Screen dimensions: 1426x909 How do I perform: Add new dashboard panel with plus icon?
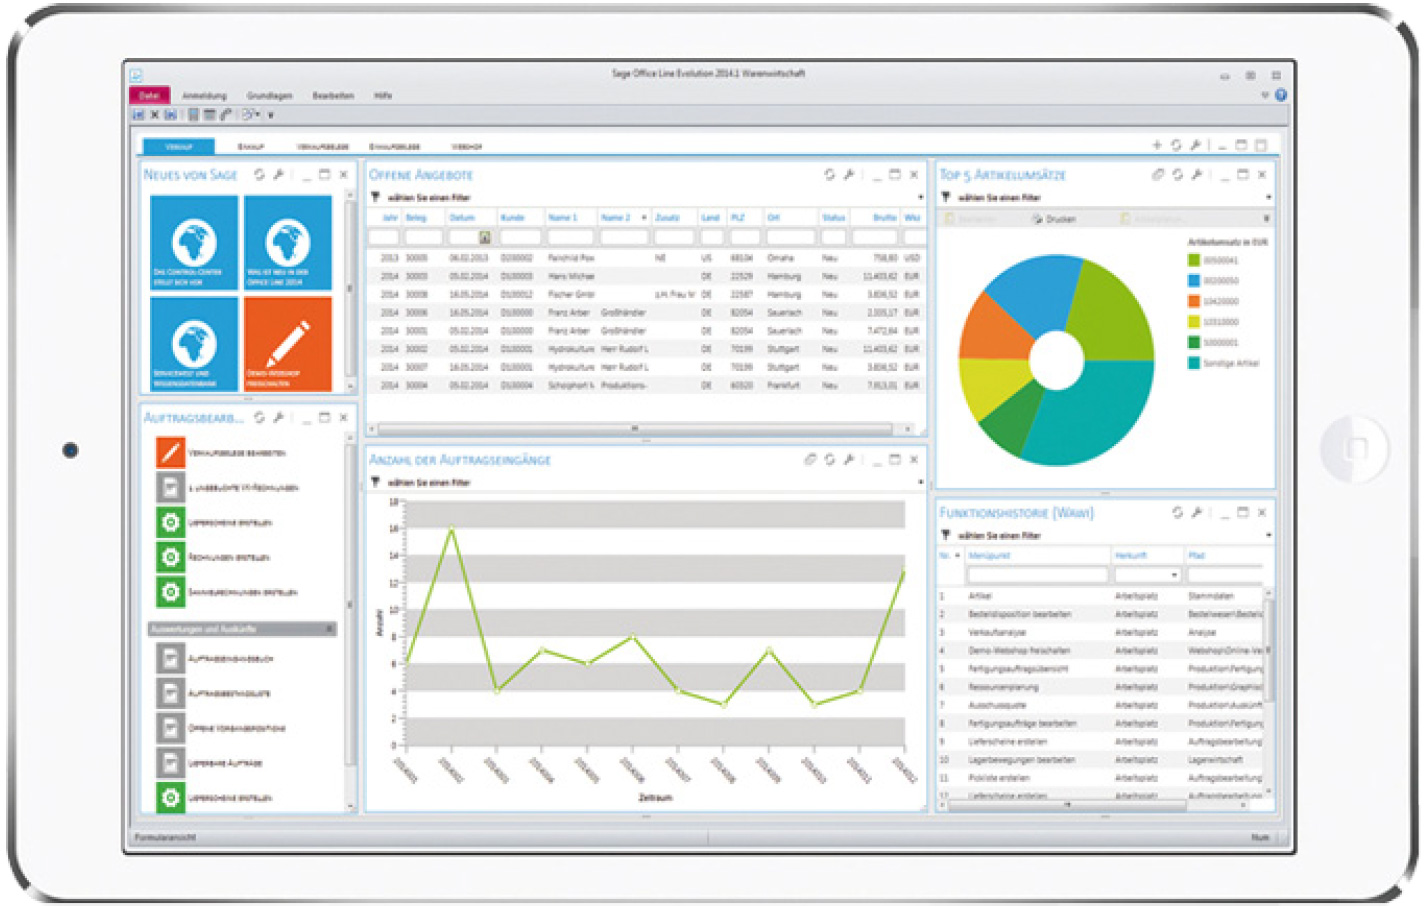(x=1157, y=145)
